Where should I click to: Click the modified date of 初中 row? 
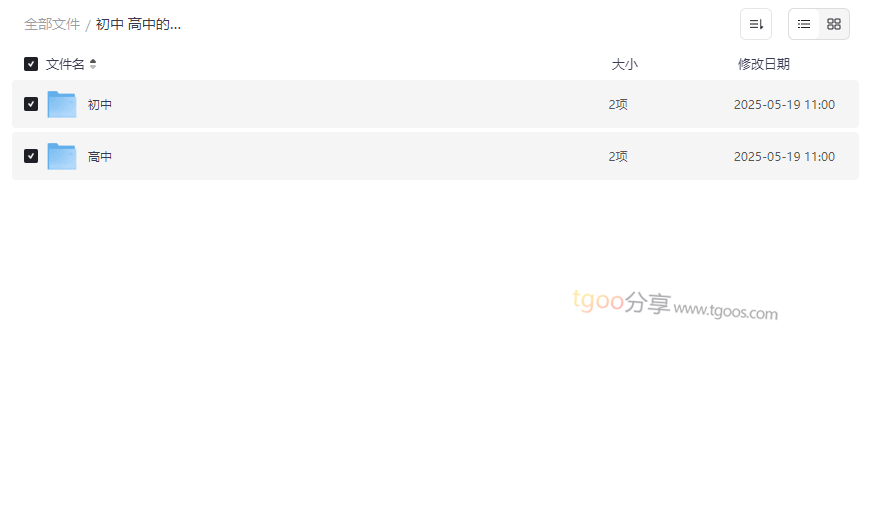pos(784,104)
